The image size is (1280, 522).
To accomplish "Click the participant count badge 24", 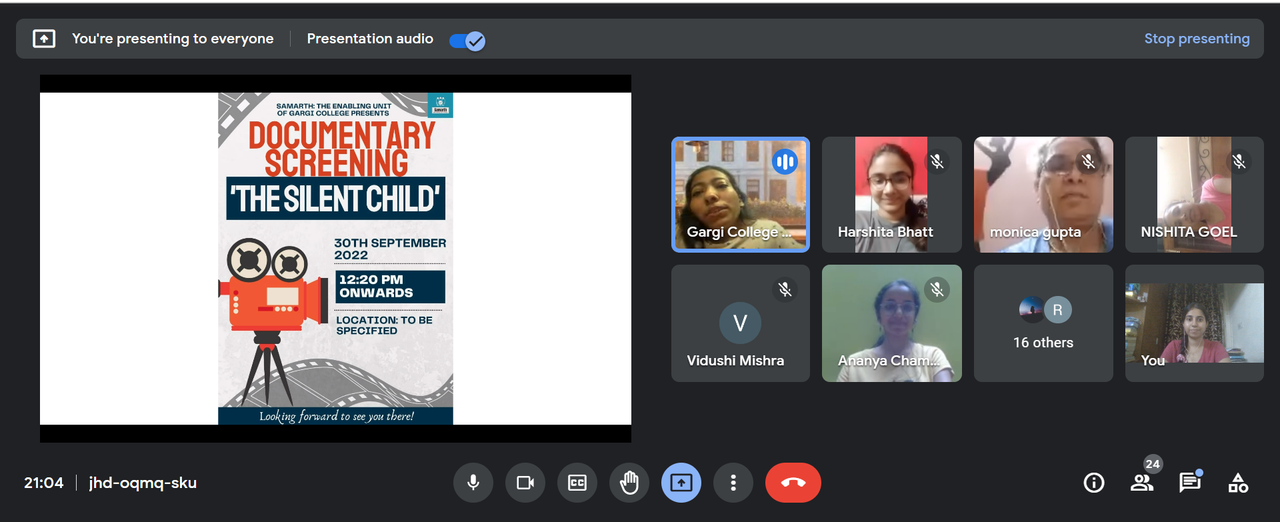I will (1153, 464).
